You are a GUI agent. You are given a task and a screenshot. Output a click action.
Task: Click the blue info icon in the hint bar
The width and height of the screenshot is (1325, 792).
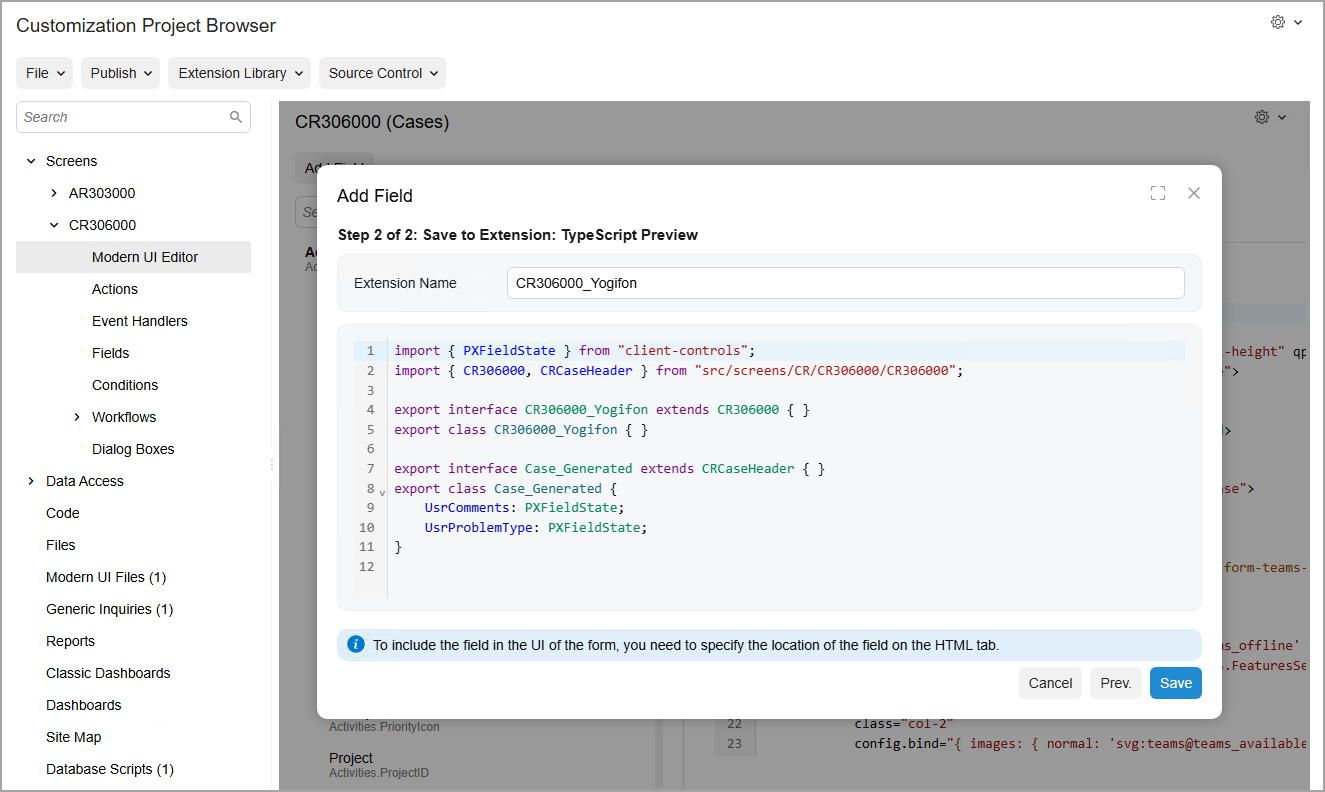click(x=355, y=645)
